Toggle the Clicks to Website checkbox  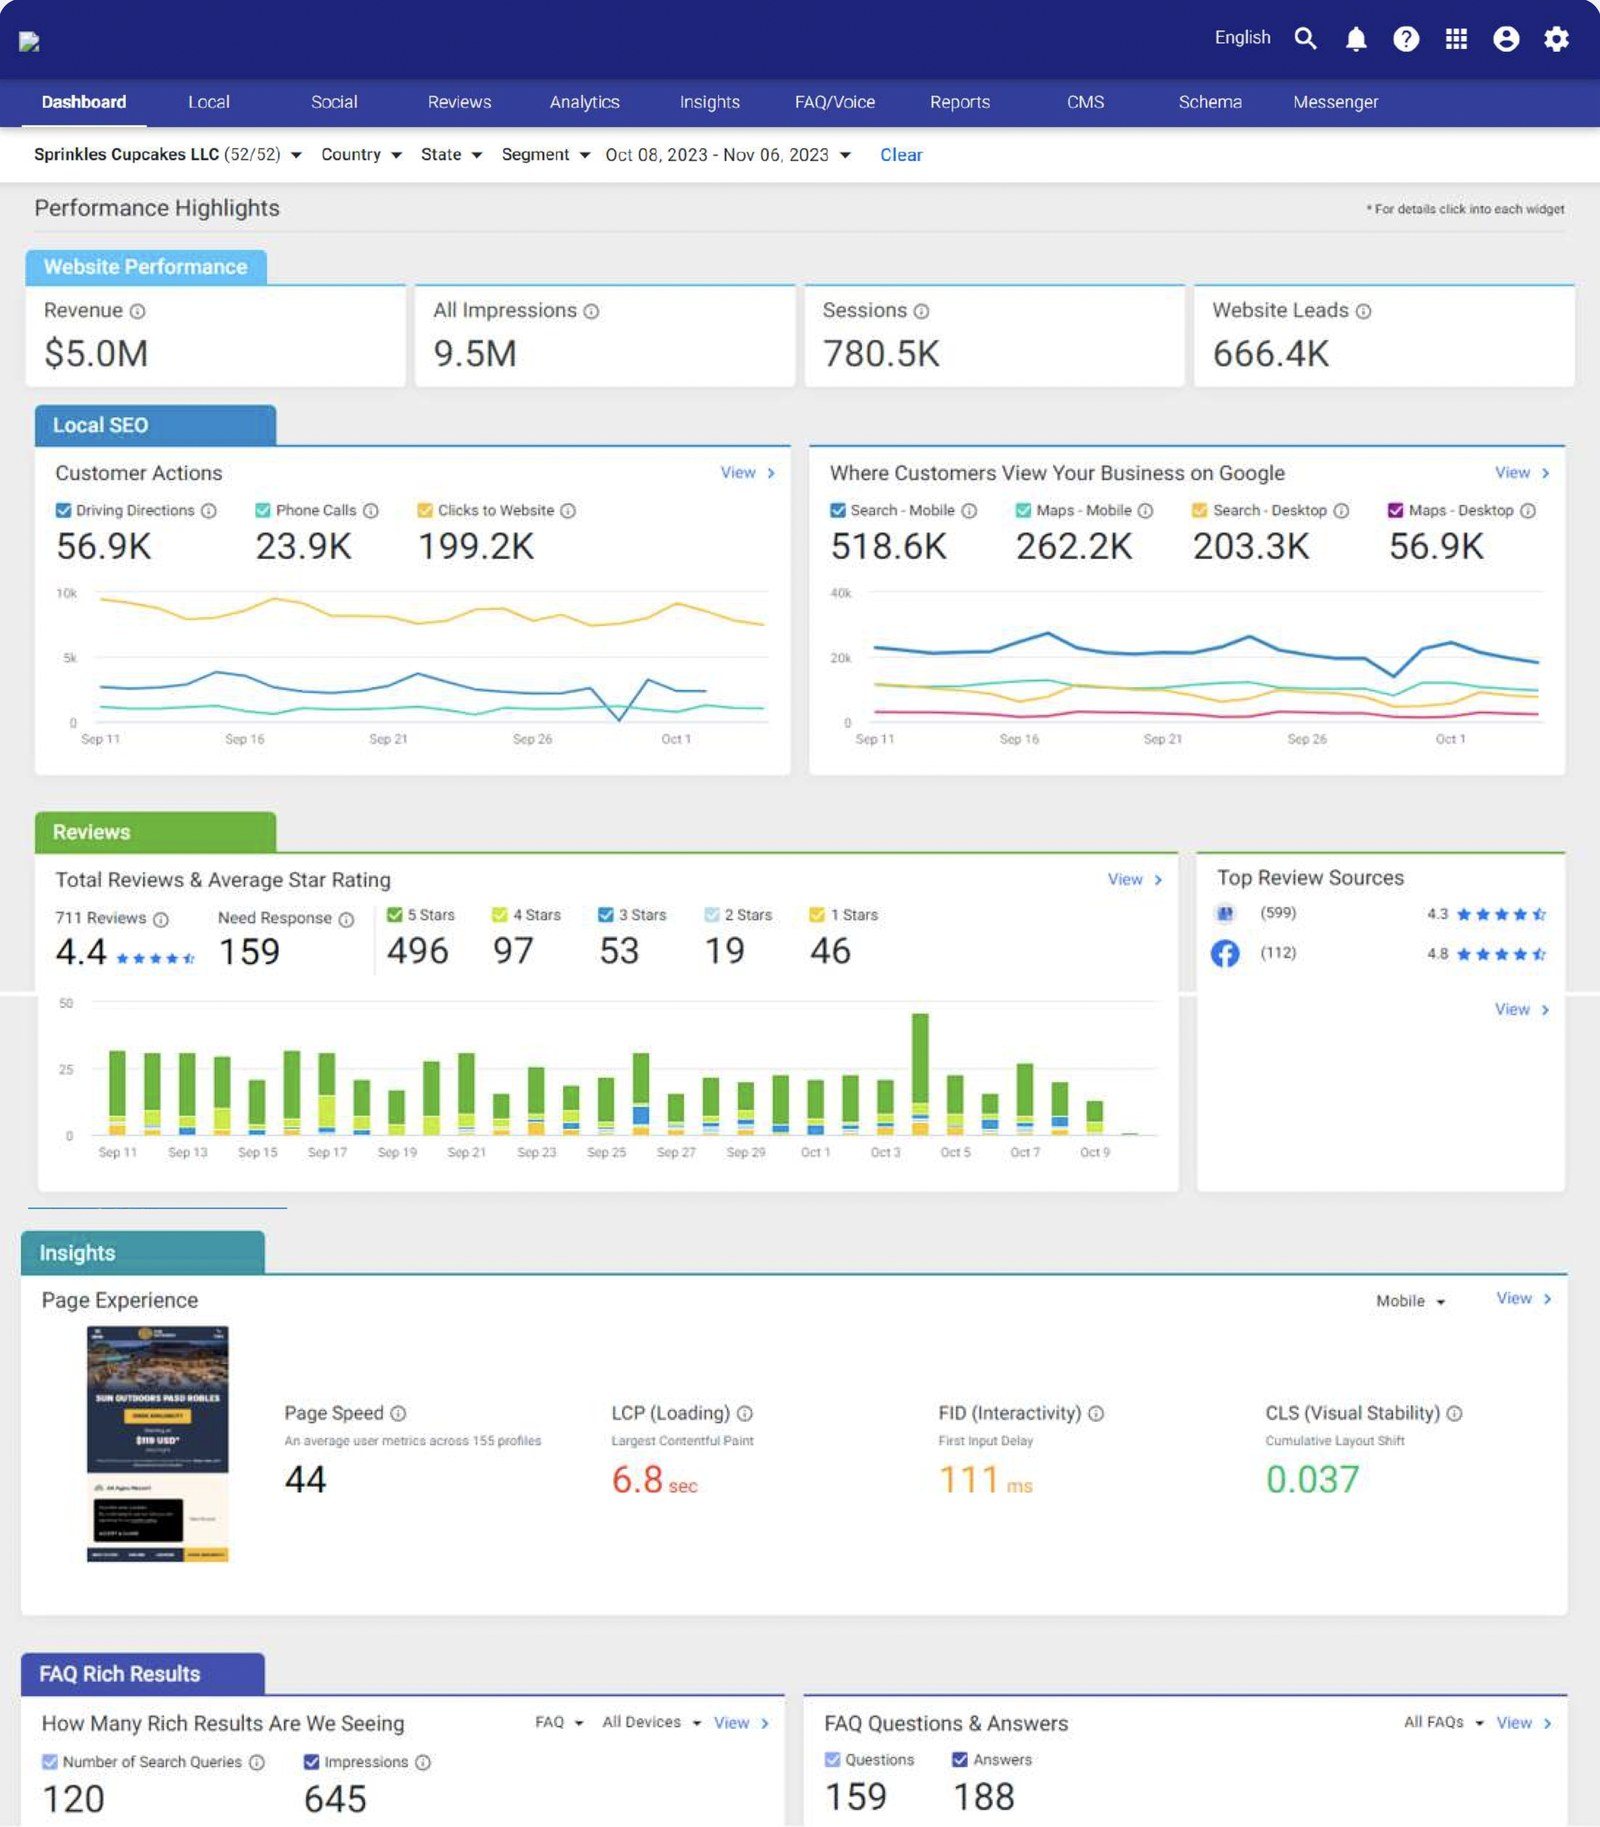click(x=425, y=510)
